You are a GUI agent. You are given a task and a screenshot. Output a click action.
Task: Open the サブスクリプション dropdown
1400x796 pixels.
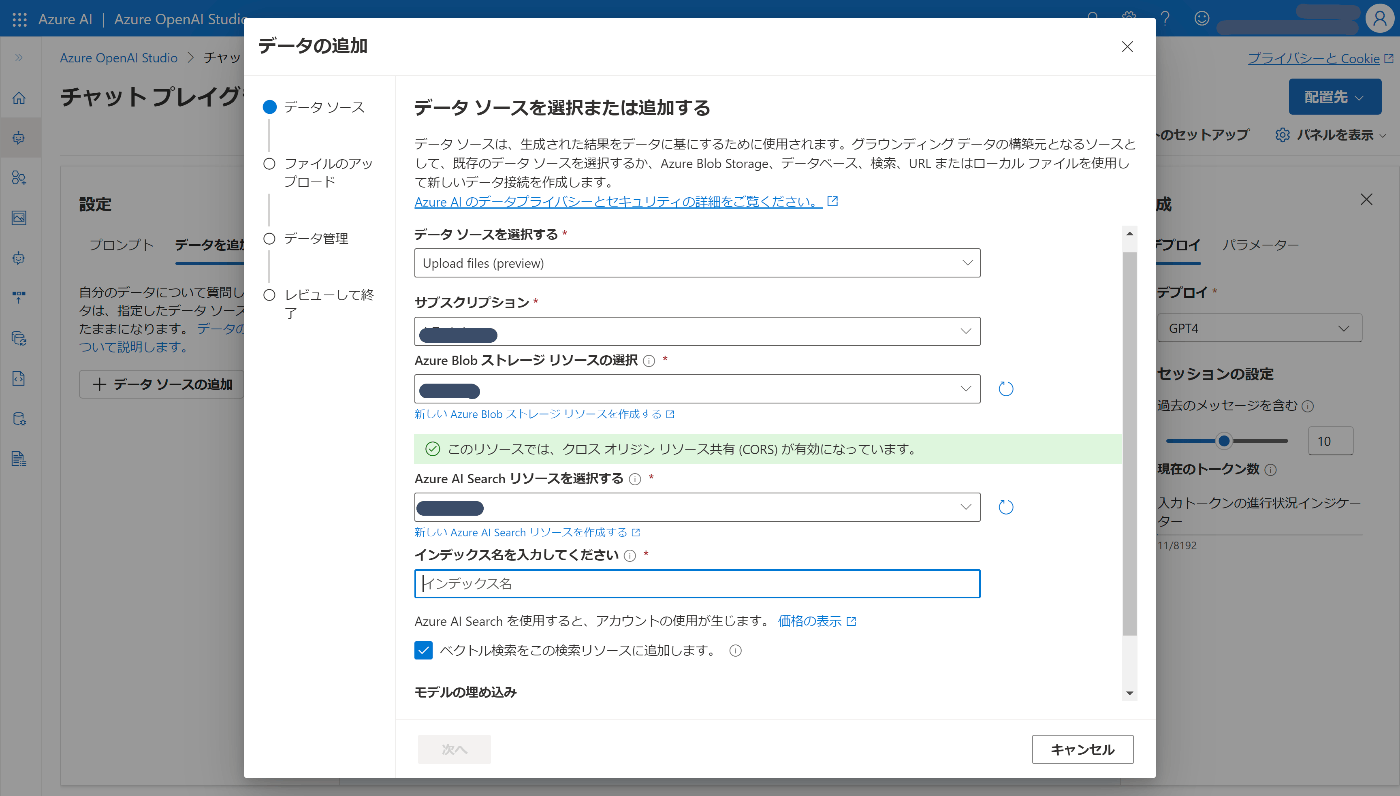pos(697,331)
